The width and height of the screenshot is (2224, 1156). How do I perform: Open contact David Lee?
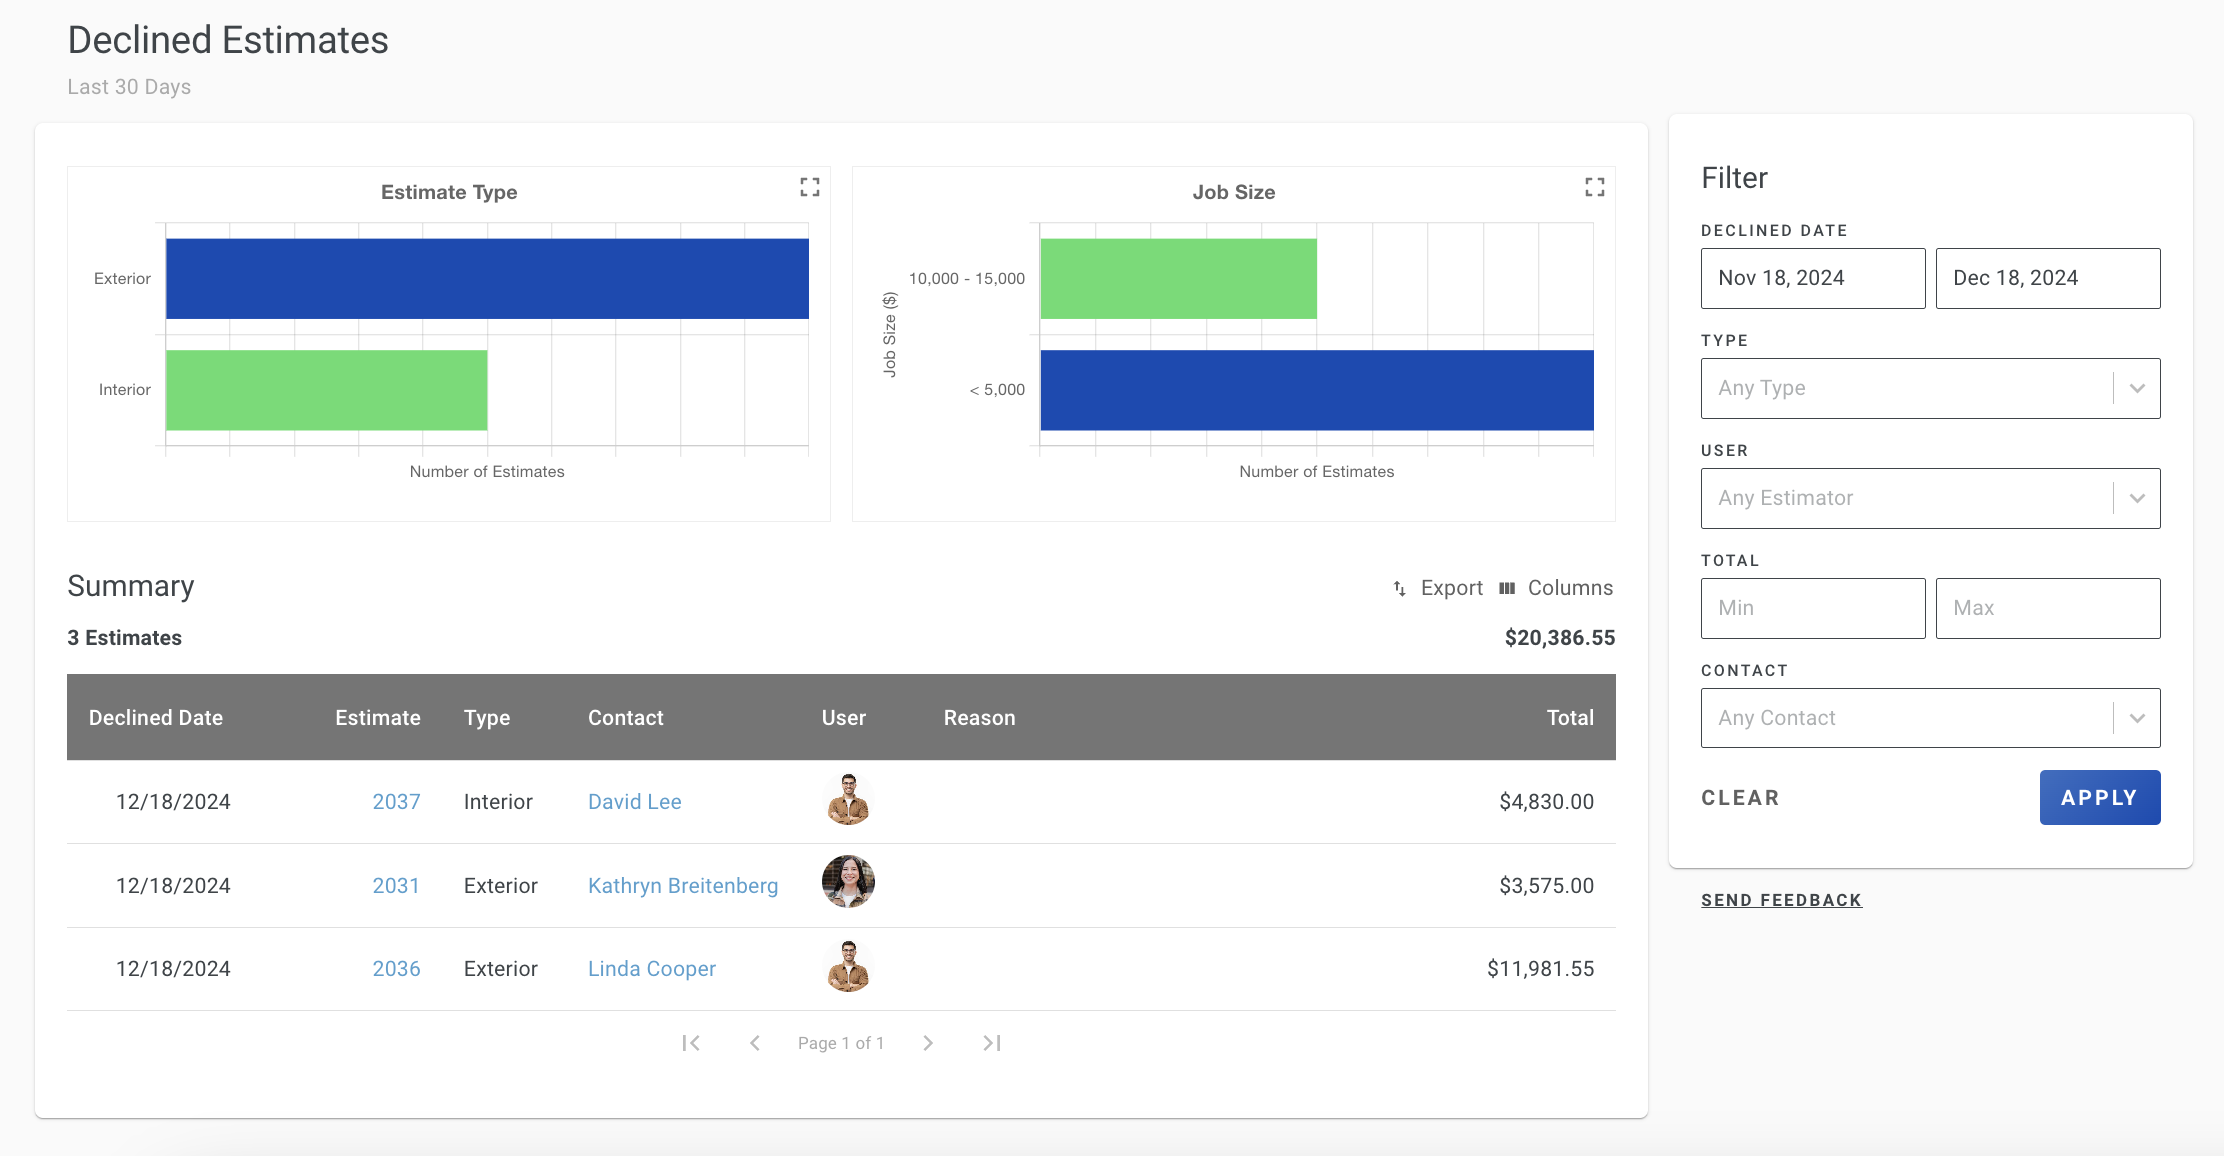pyautogui.click(x=634, y=802)
